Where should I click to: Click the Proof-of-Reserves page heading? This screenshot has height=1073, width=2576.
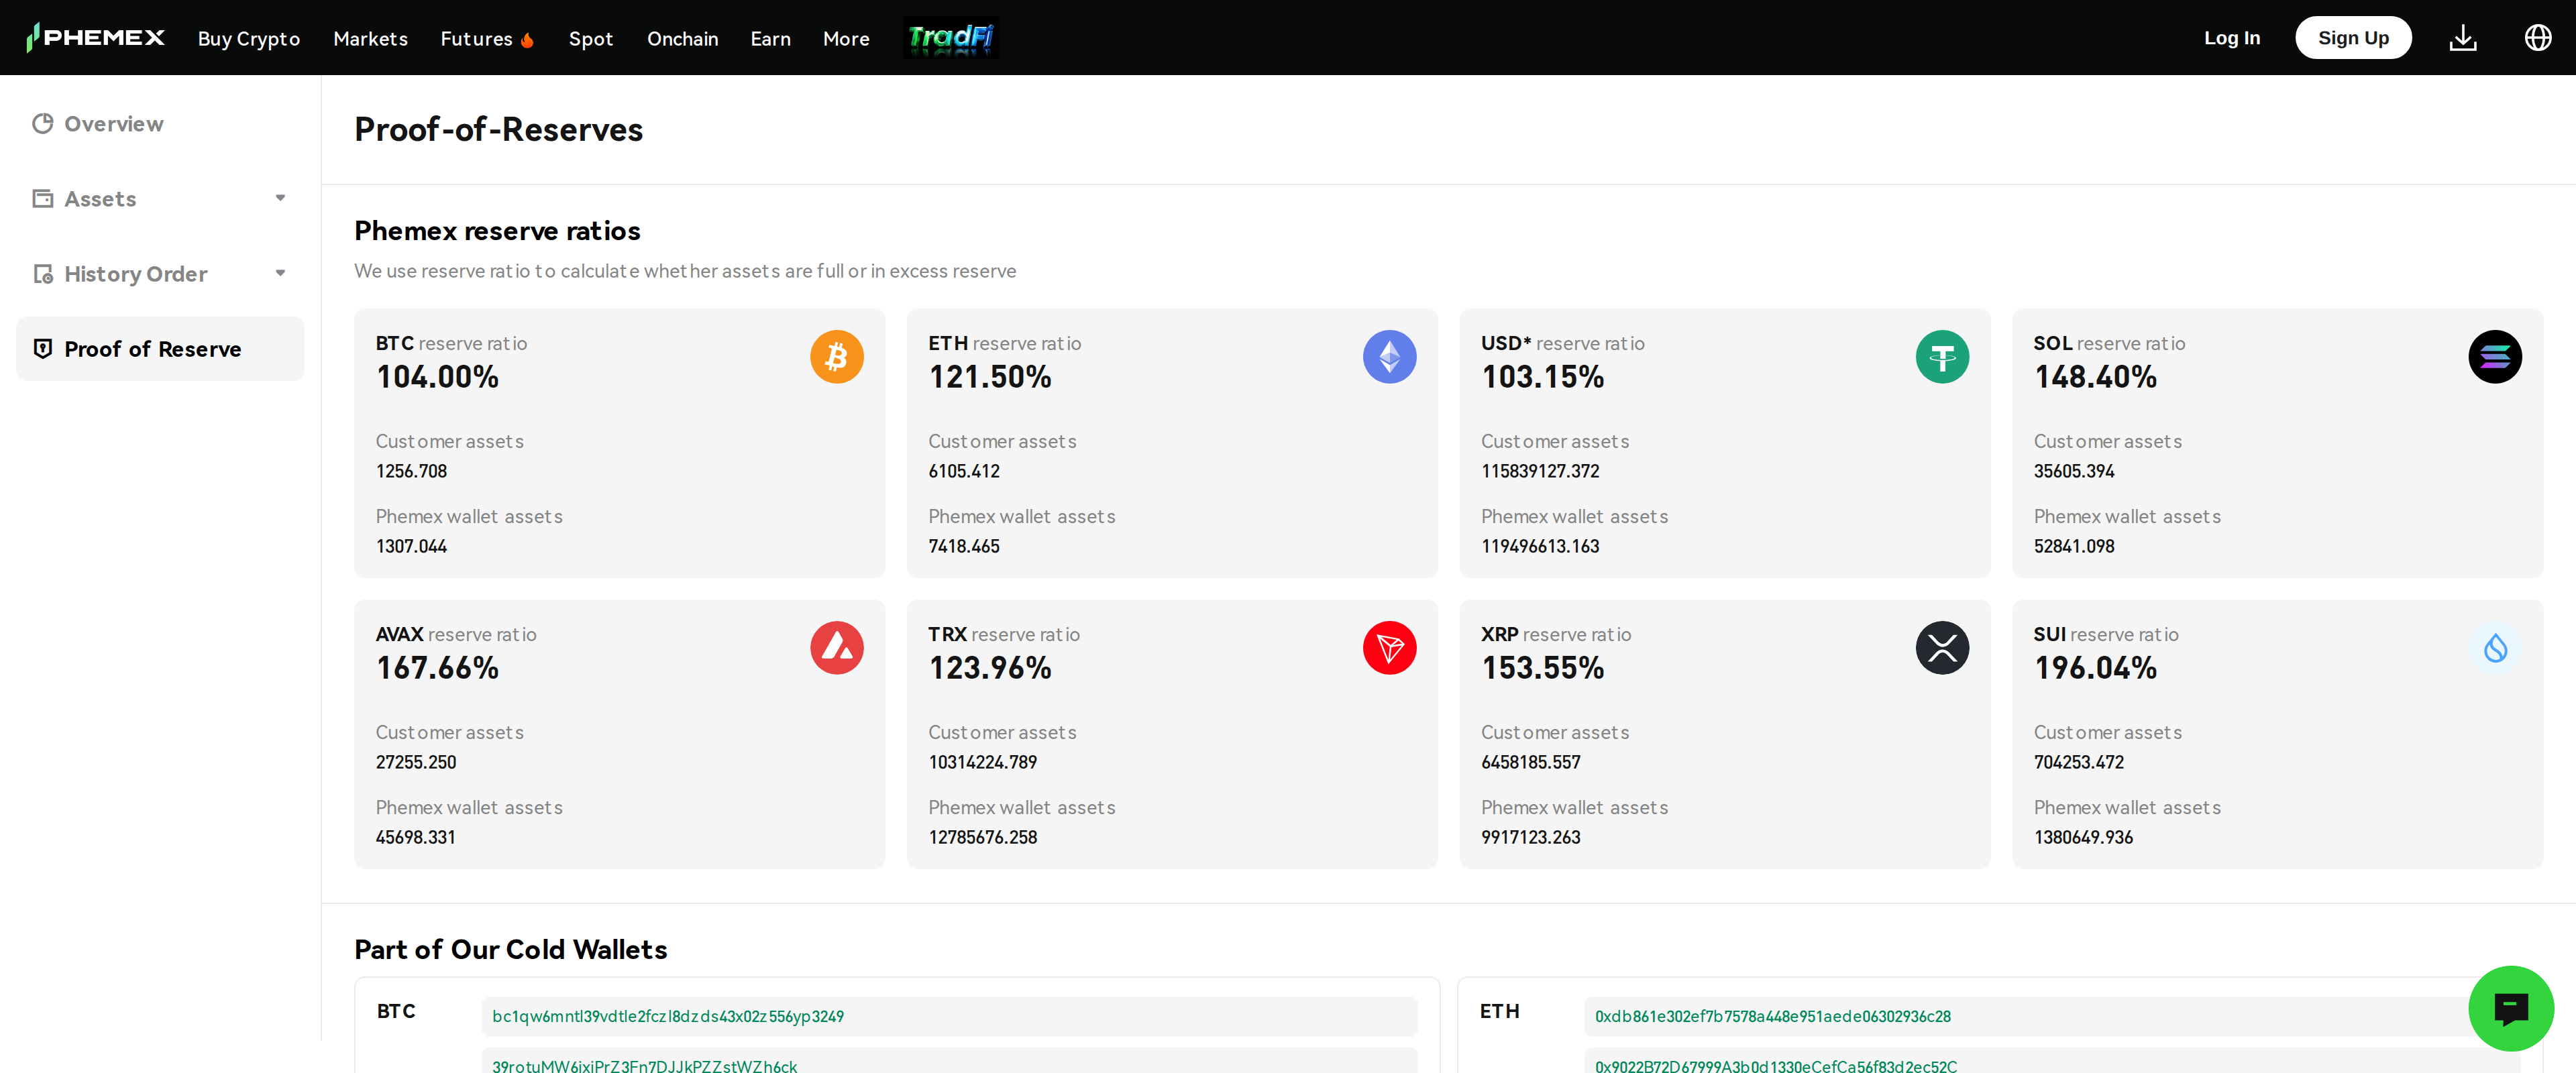pos(498,130)
